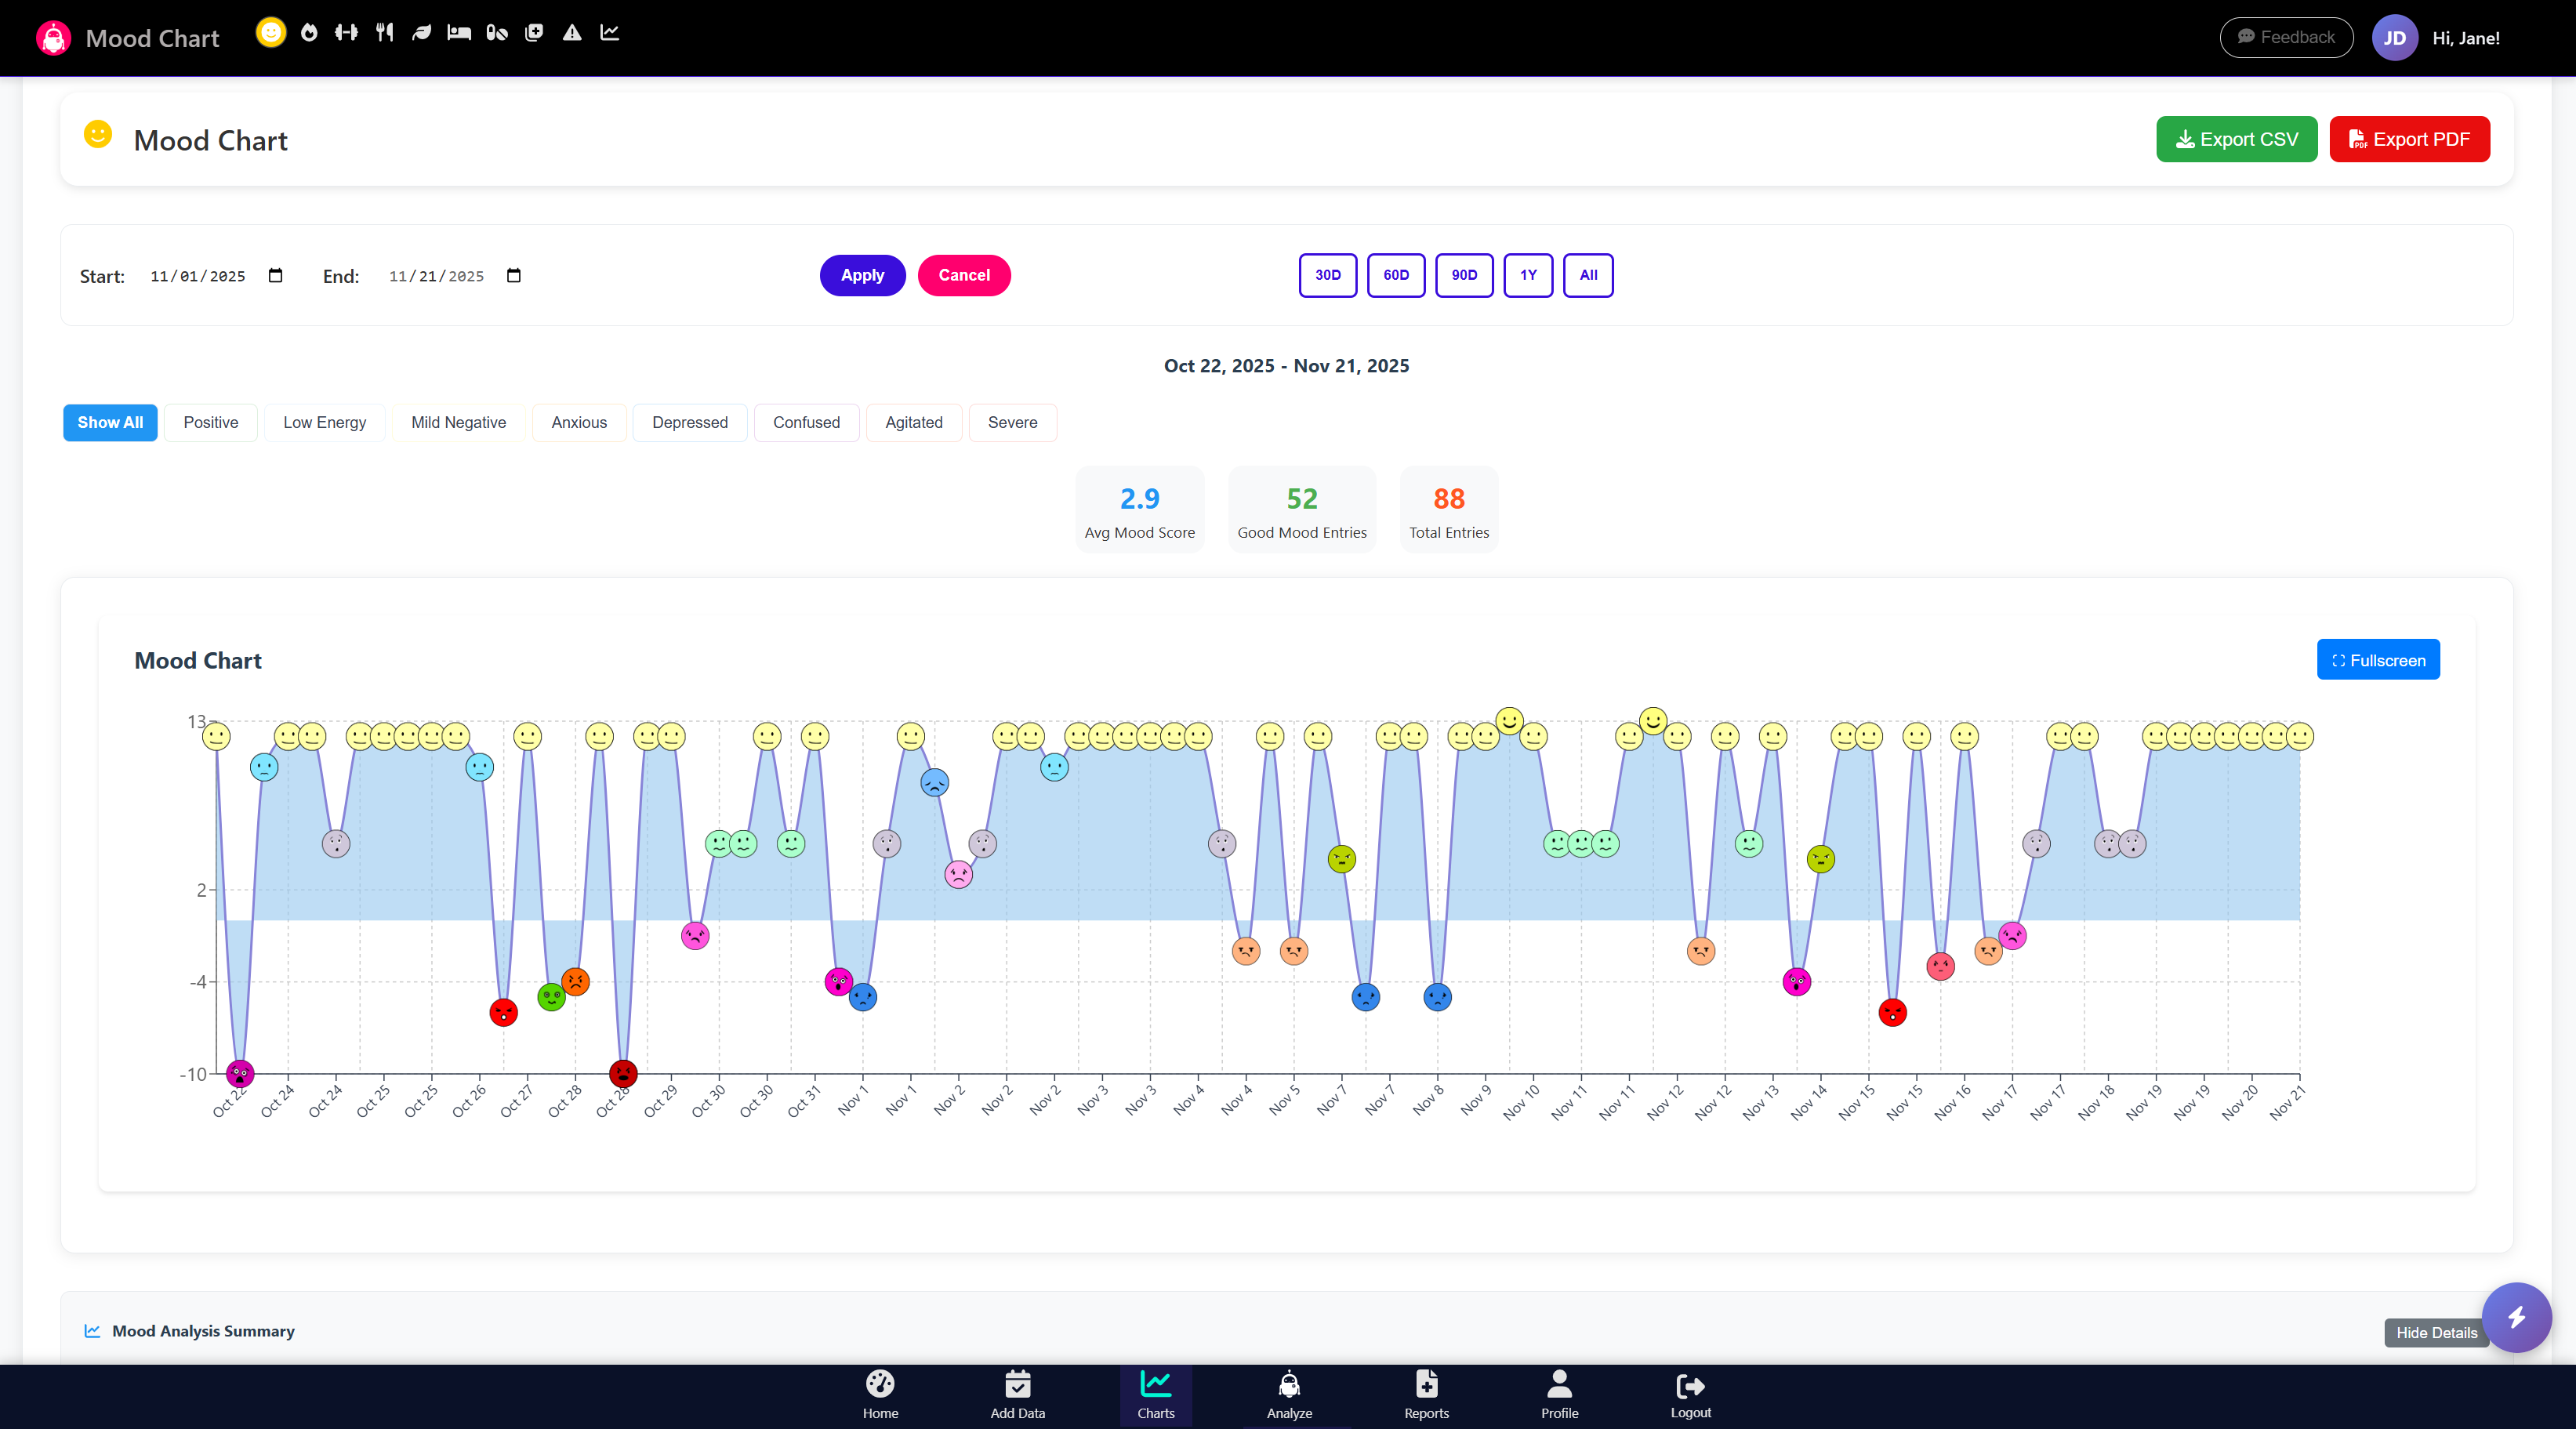Screen dimensions: 2576x1429
Task: Switch to the Reports tab
Action: (x=1426, y=1394)
